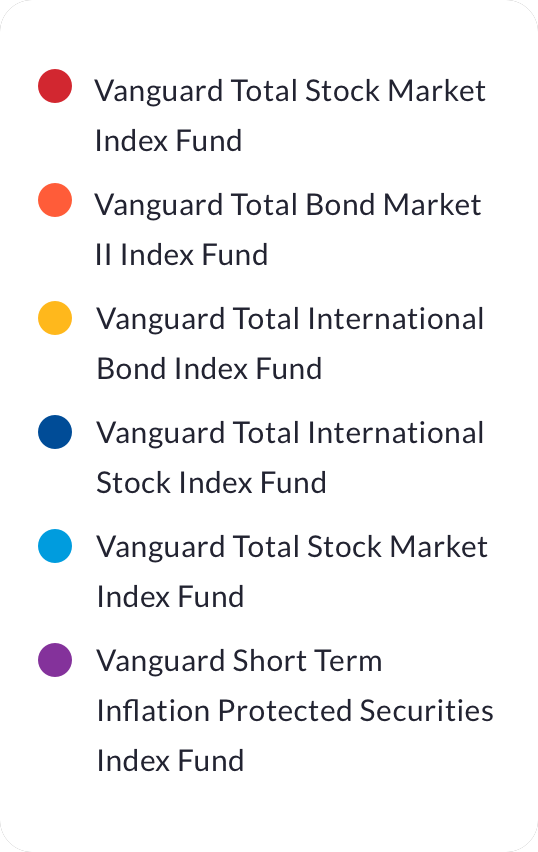Select Vanguard Total Bond Market II Index Fund
Viewport: 538px width, 852px height.
[288, 230]
